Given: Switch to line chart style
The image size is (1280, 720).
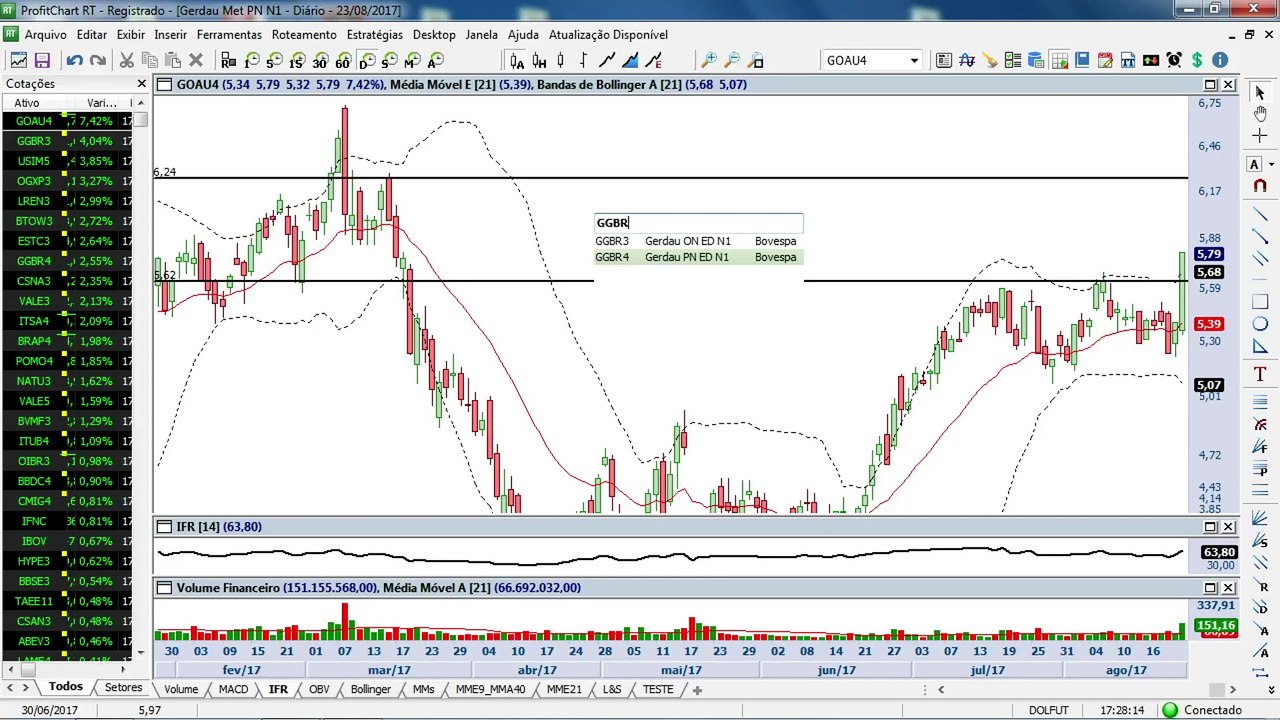Looking at the screenshot, I should 606,60.
